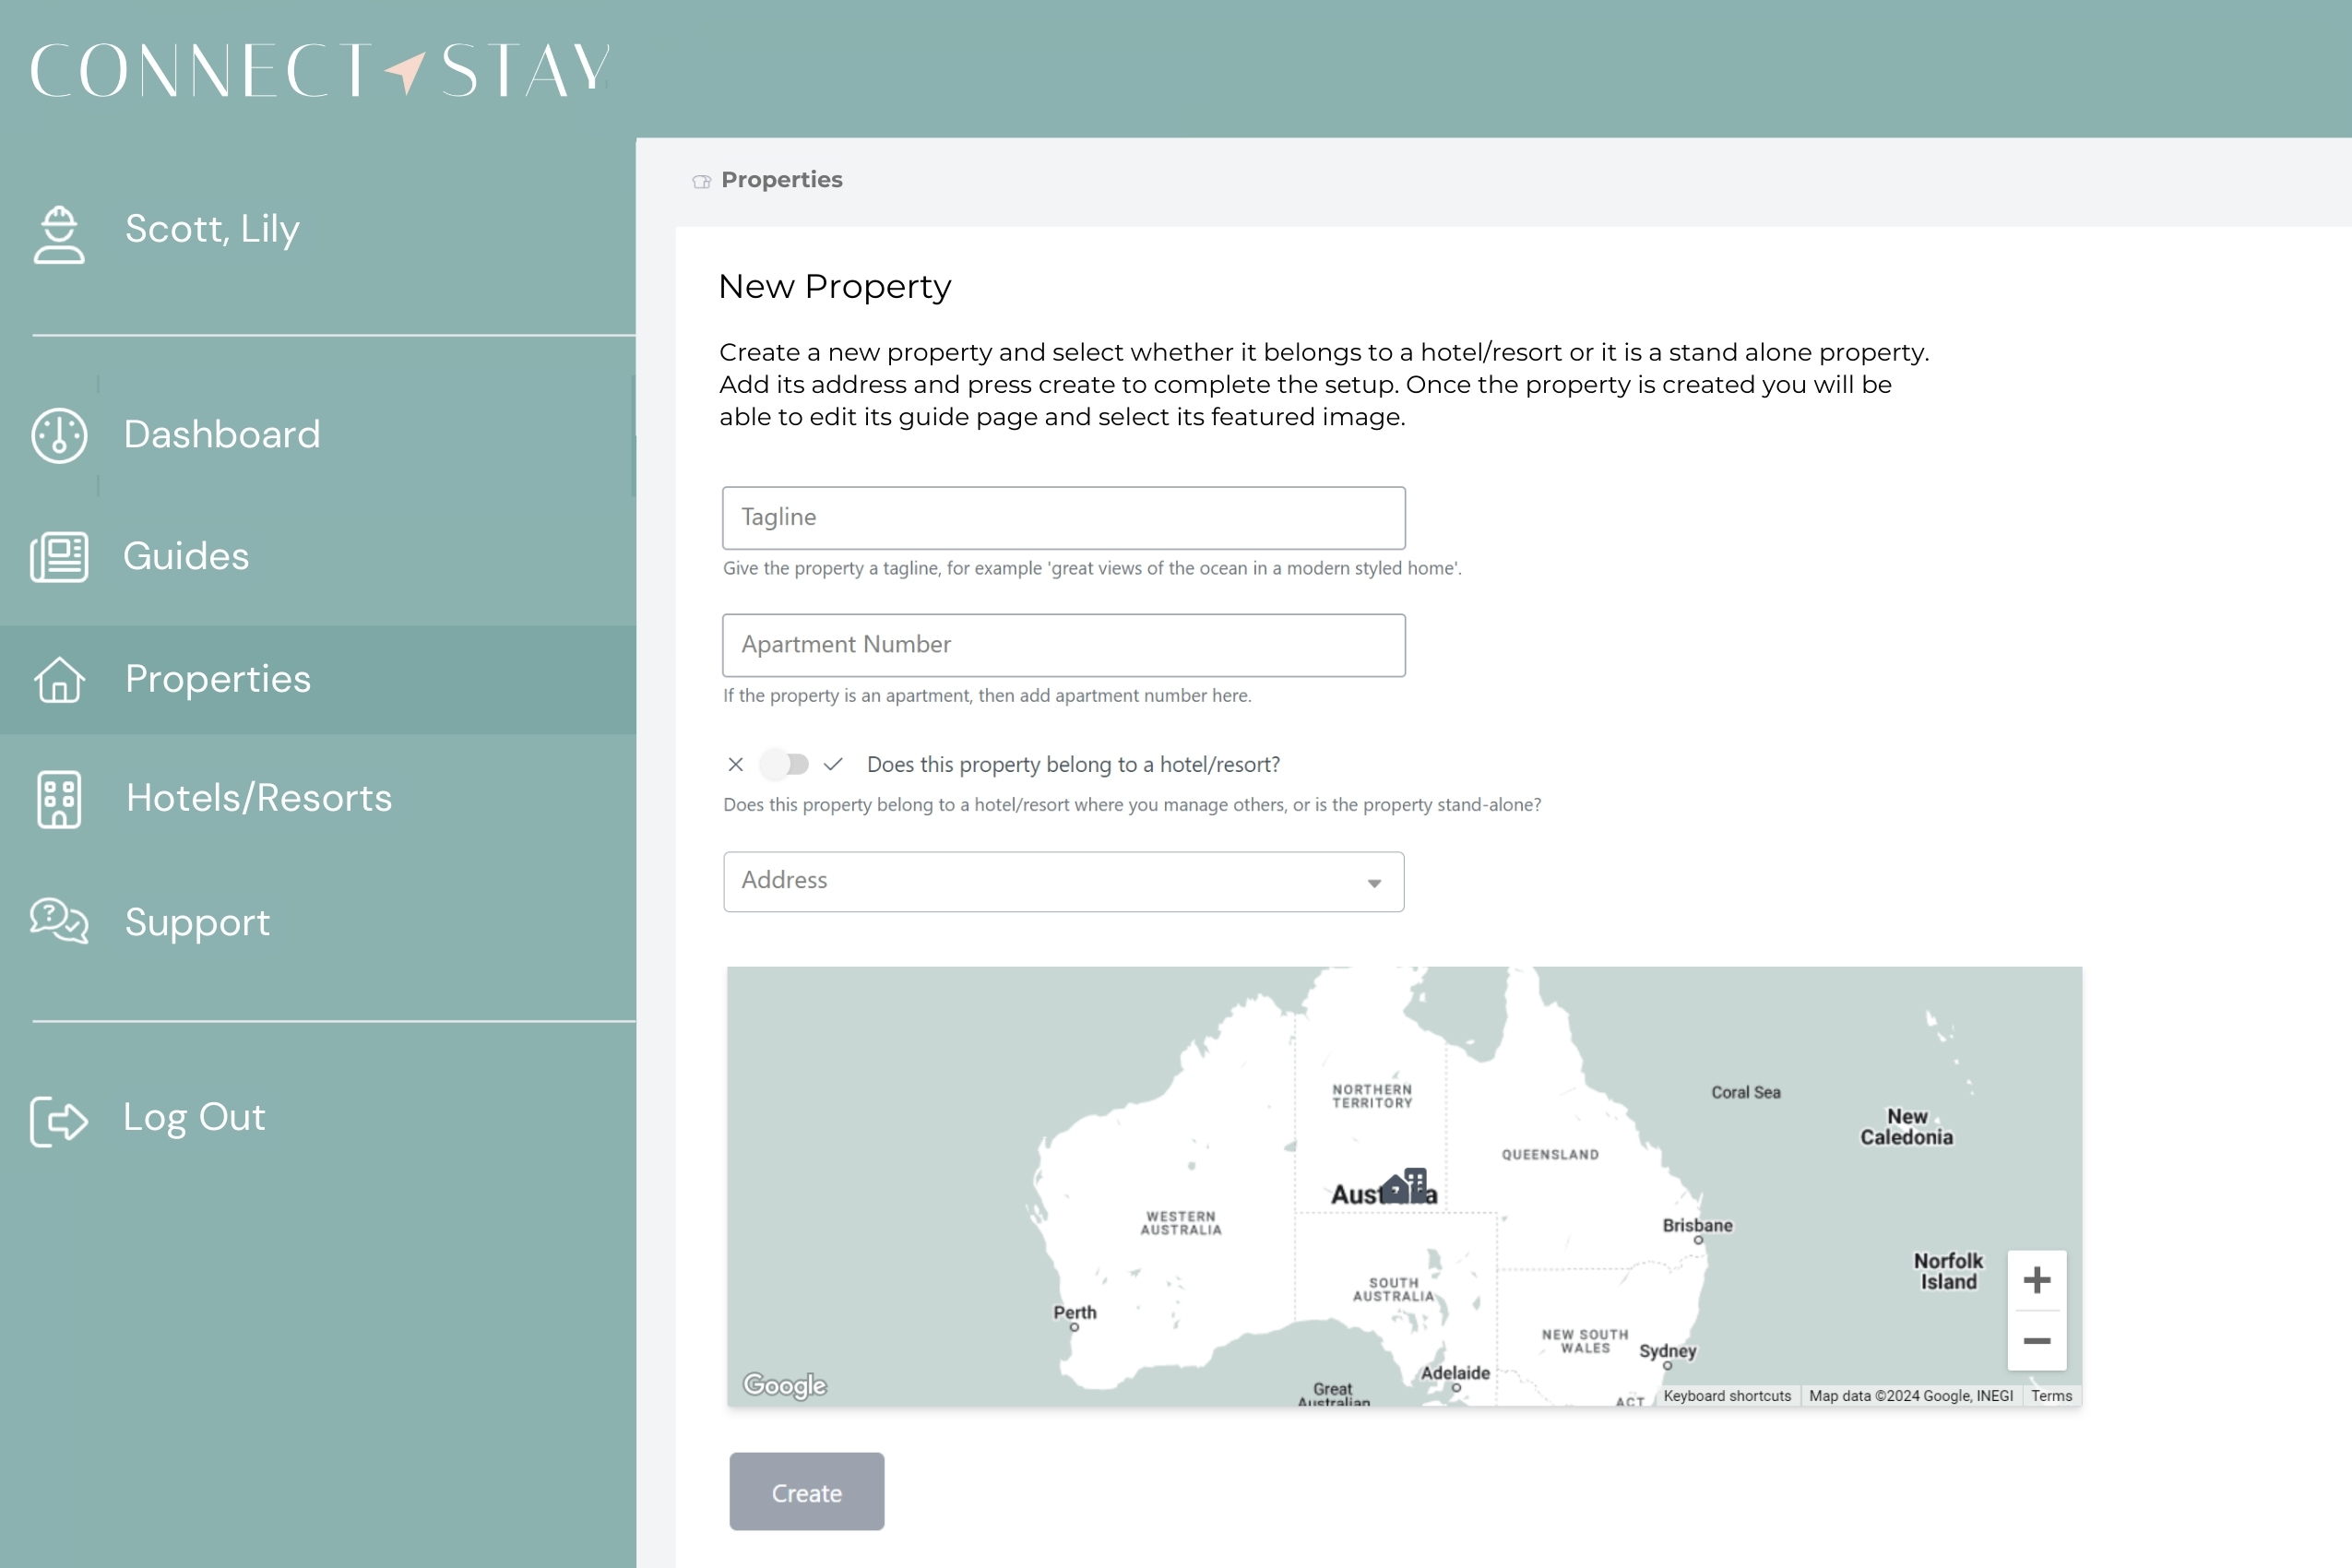
Task: Click the Connect Stay logo
Action: (320, 69)
